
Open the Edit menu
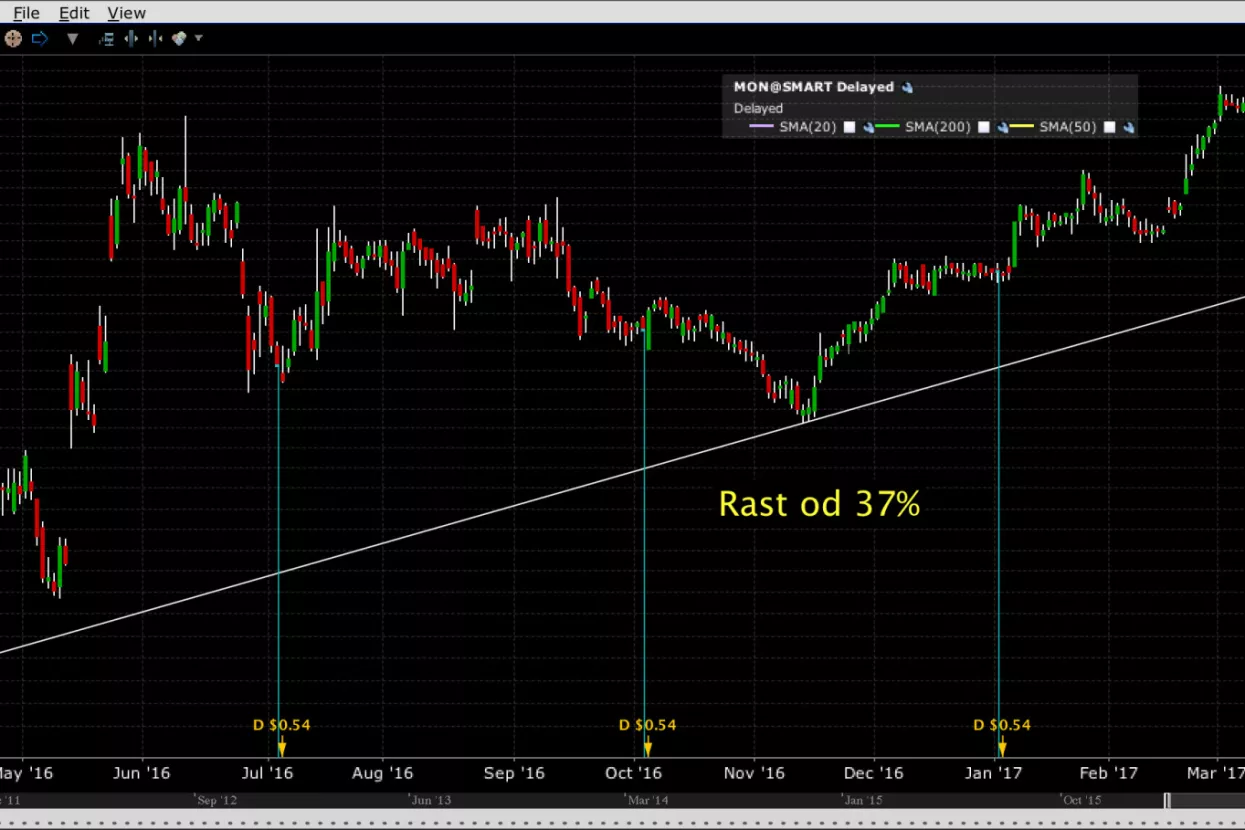pos(74,13)
